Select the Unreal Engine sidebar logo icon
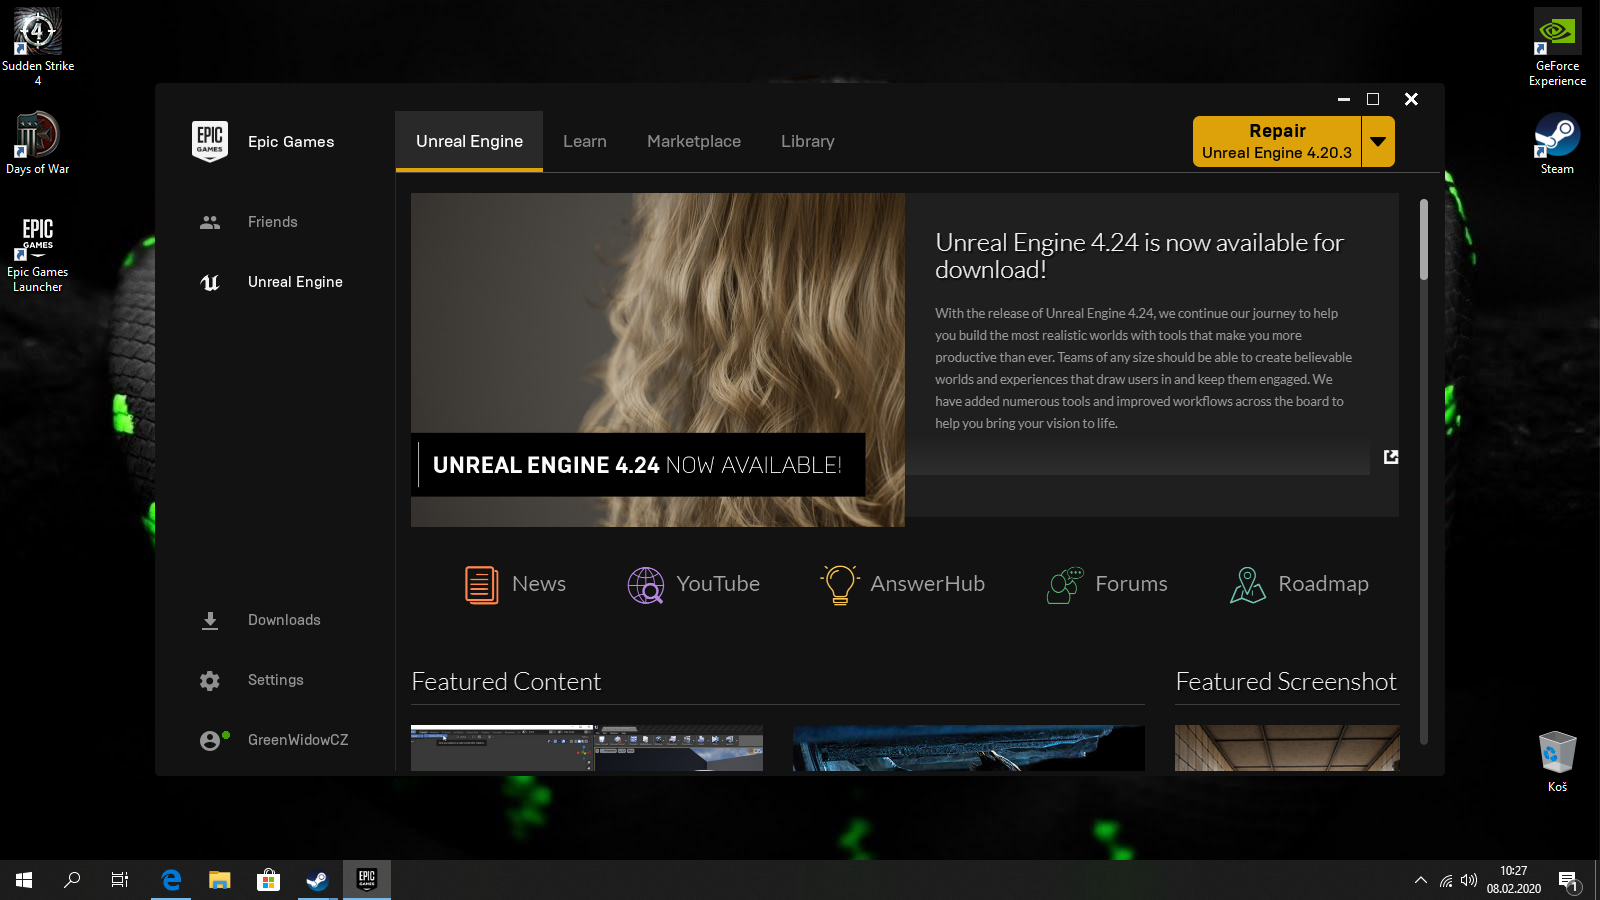 click(x=210, y=282)
